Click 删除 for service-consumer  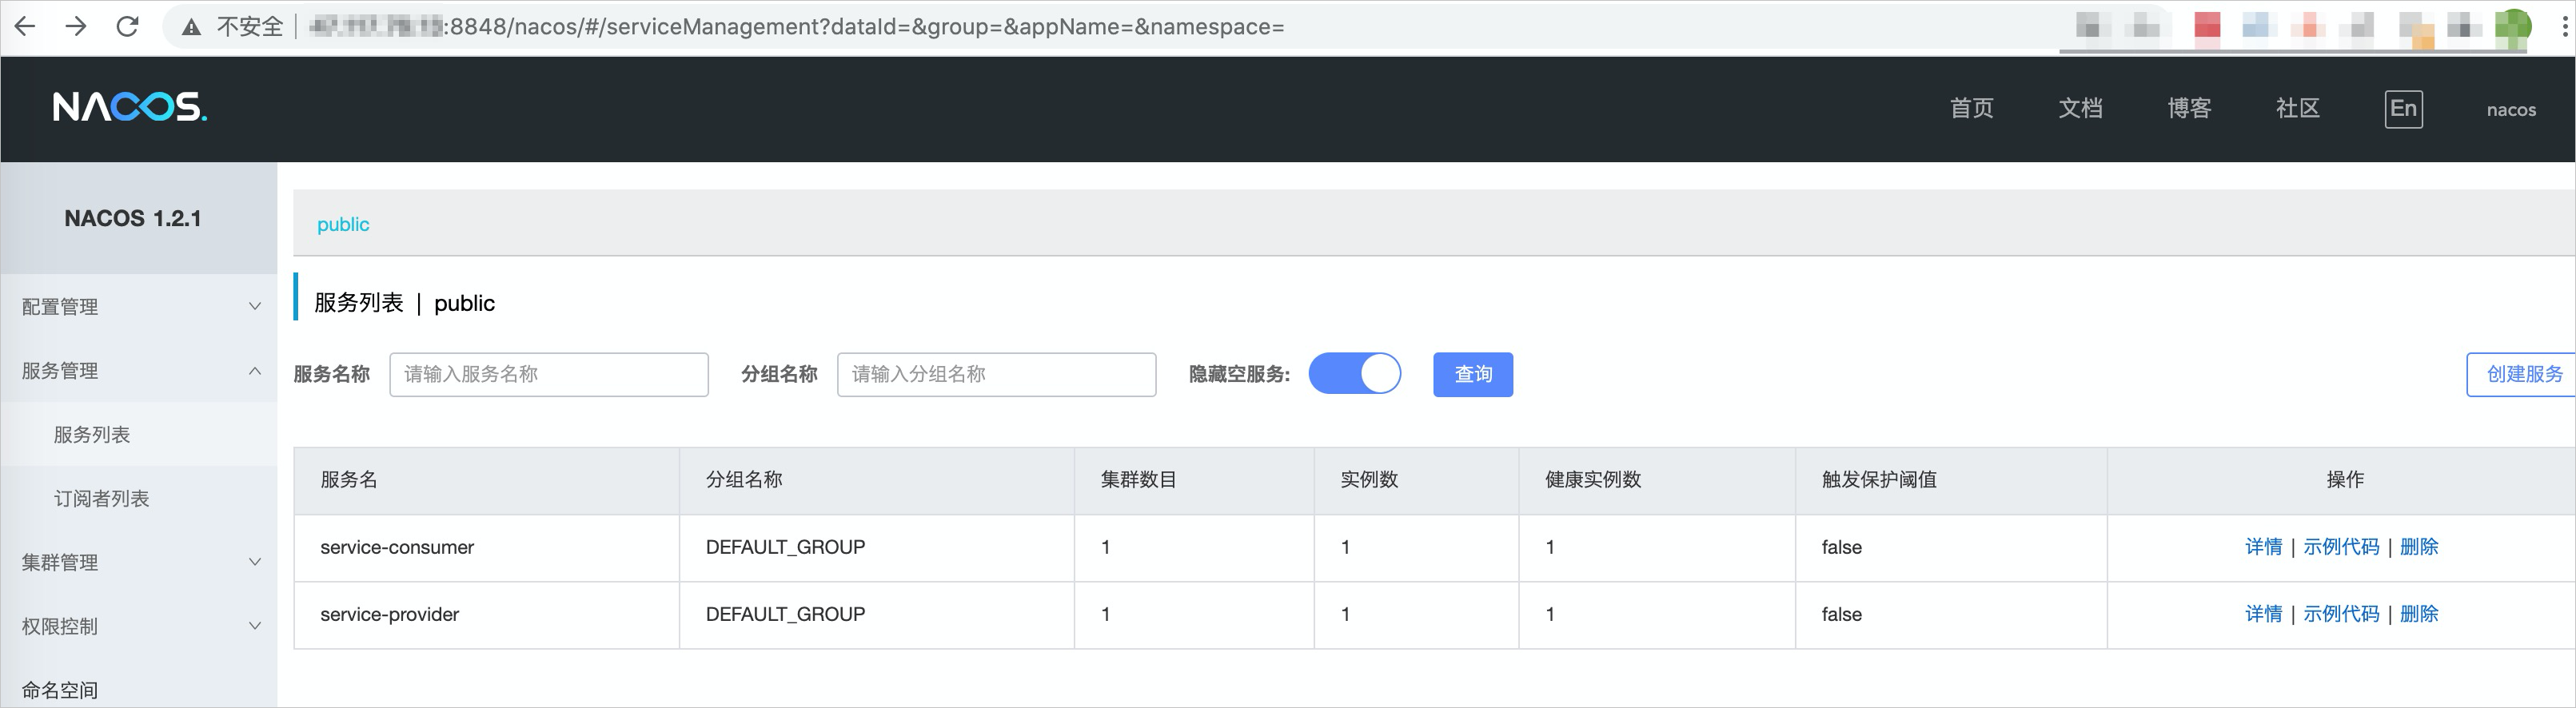[2419, 547]
